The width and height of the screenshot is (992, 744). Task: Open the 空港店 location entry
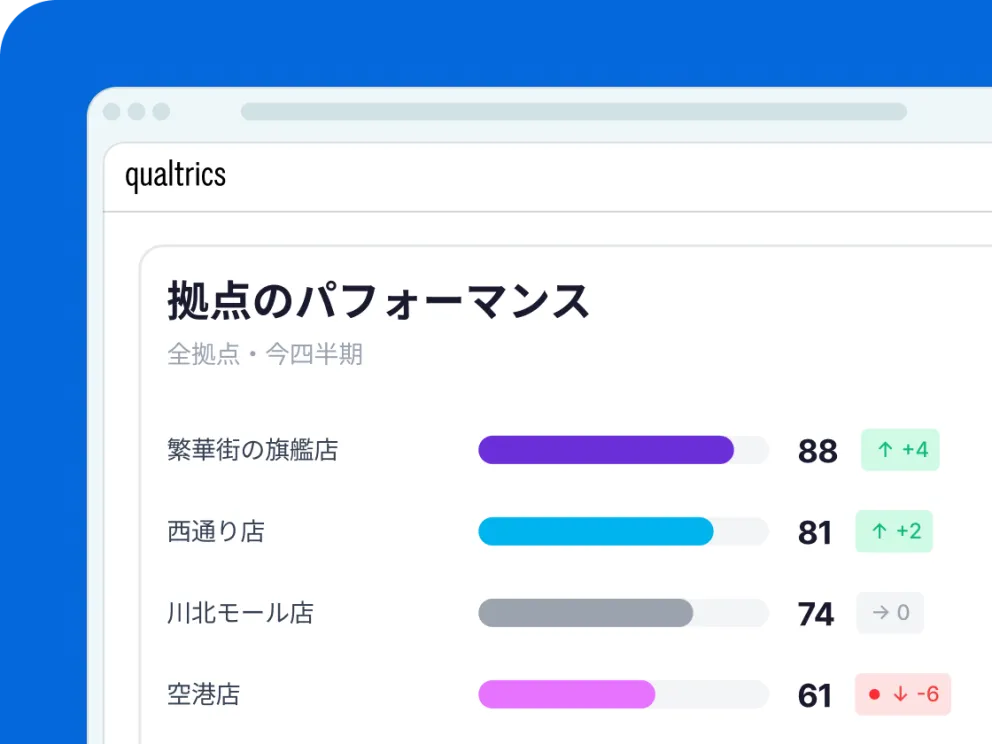(204, 694)
